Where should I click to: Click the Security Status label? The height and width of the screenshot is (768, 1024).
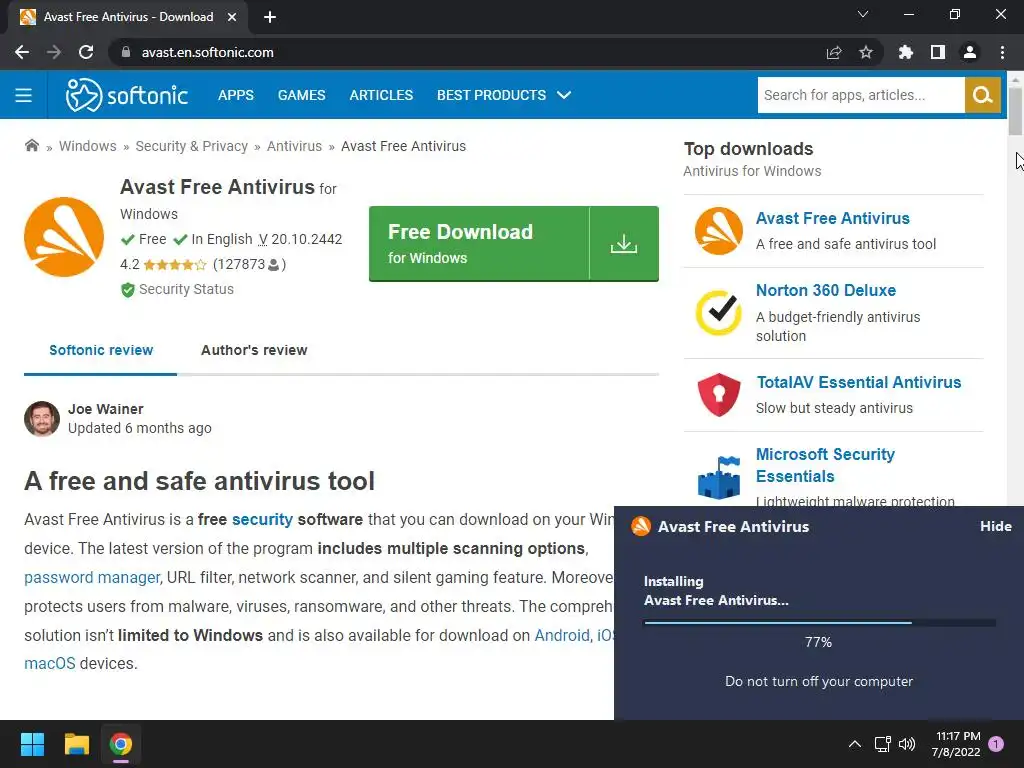(x=186, y=289)
